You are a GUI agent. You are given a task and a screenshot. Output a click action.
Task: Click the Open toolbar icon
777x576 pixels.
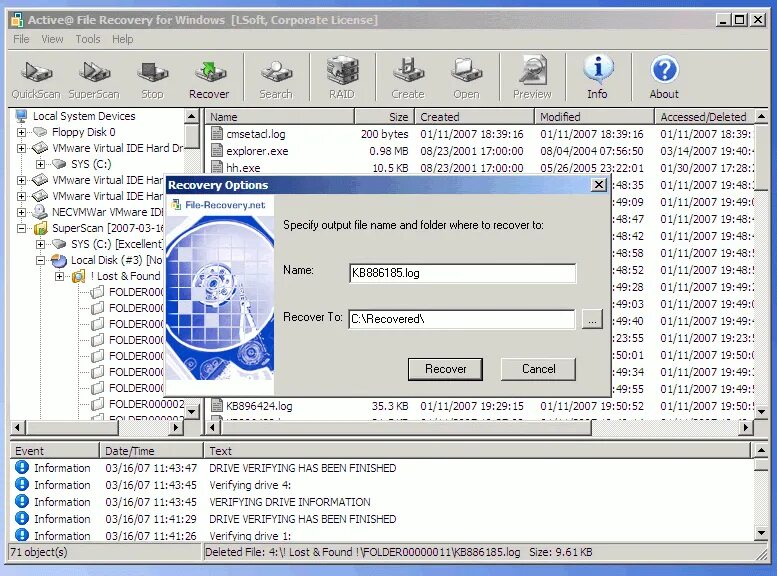coord(466,79)
